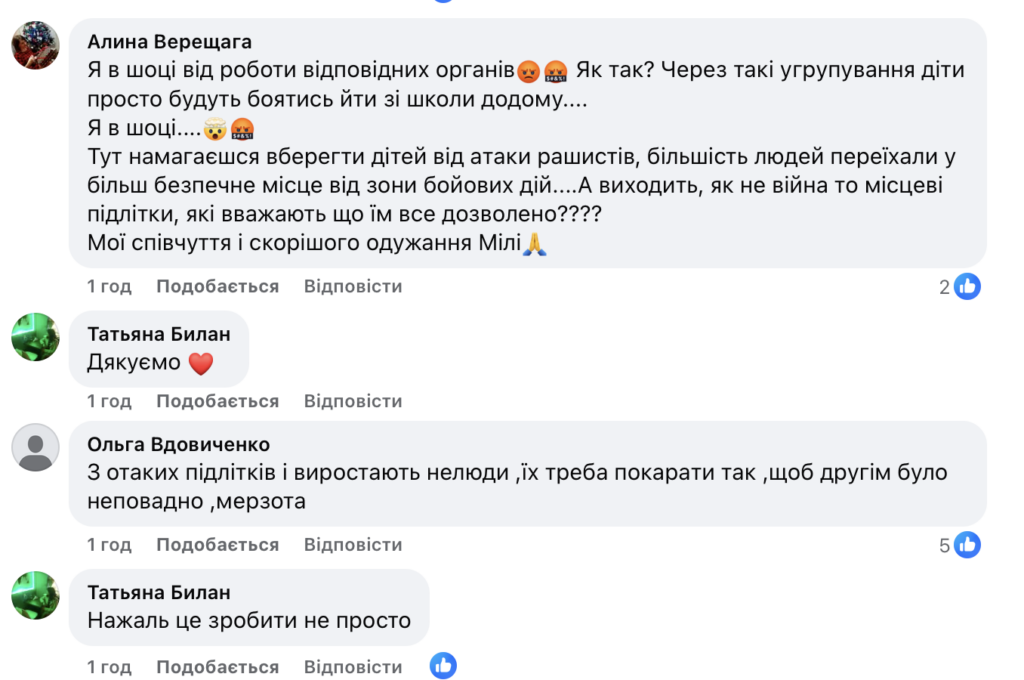Screen dimensions: 1024x680
Task: Click Татьяна Билан's avatar beside 'Нажаль це зробити не просто'
Action: tap(35, 595)
